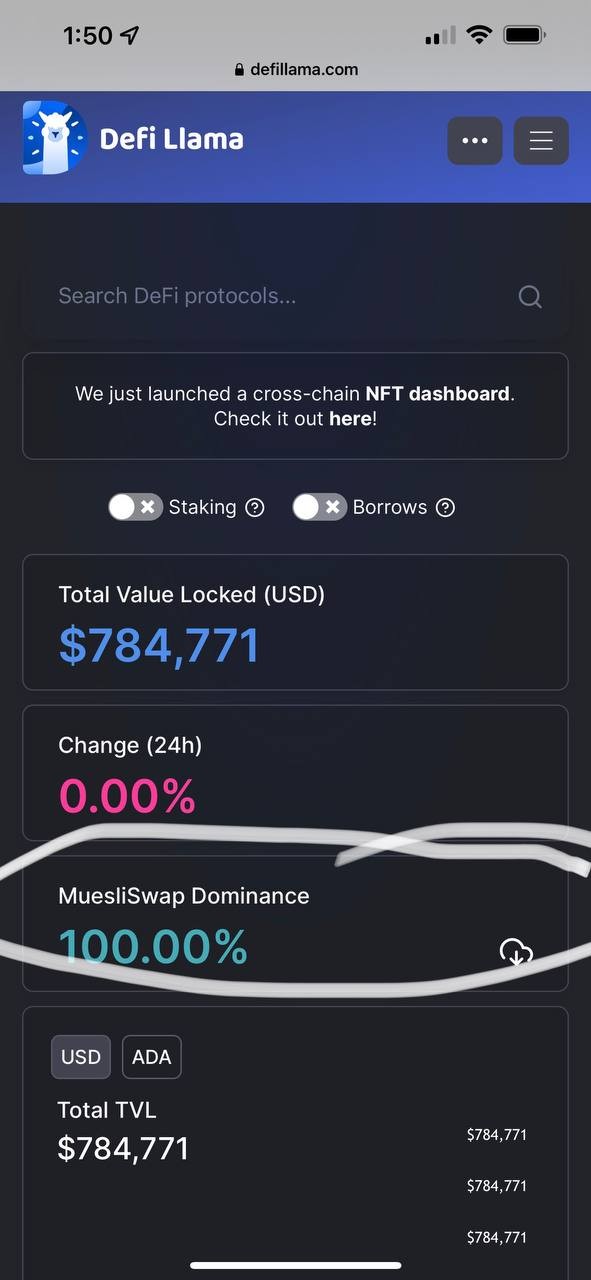Open the 'here' NFT dashboard link

350,419
